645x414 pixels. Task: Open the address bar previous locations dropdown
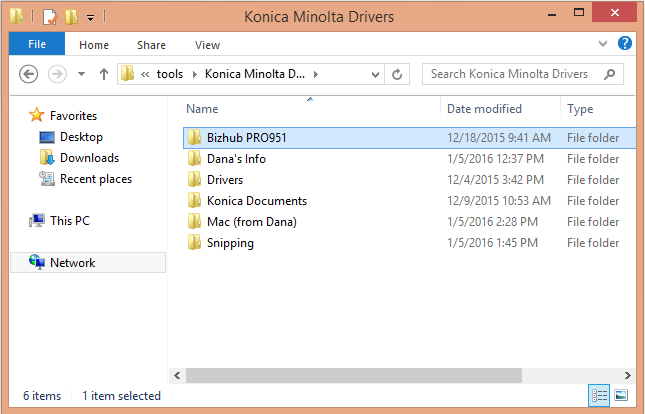(375, 74)
